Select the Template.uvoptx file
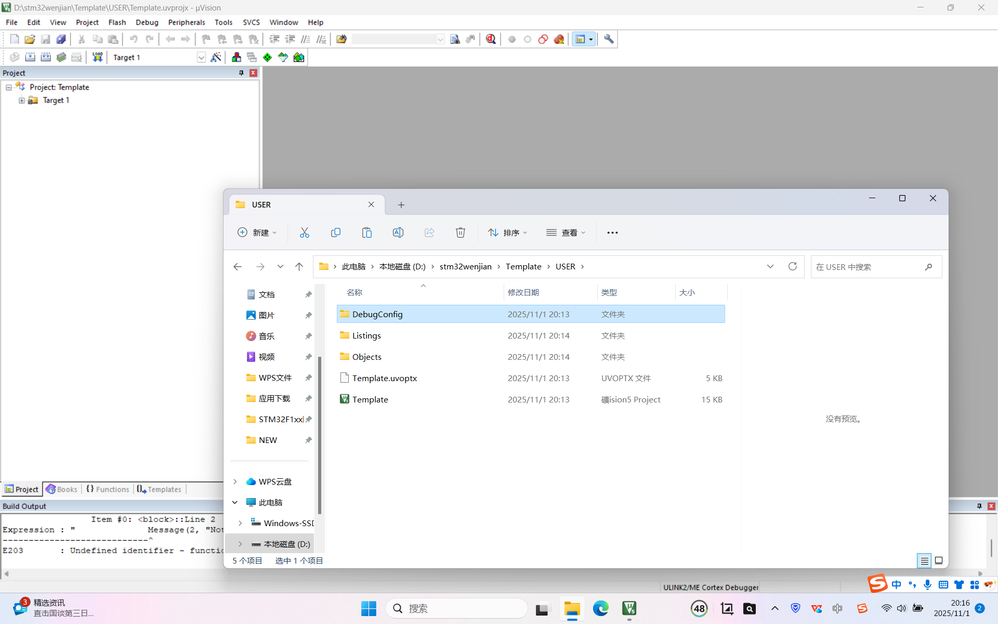 pos(531,378)
